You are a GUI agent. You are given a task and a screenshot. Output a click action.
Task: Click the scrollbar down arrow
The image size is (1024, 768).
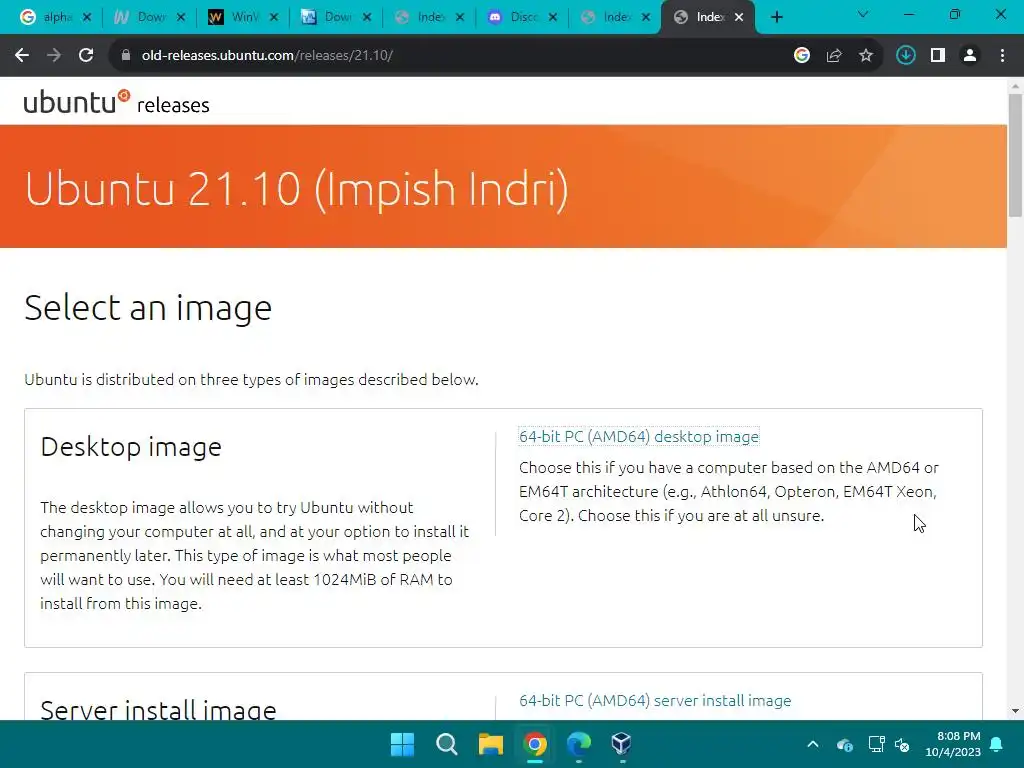pos(1015,711)
